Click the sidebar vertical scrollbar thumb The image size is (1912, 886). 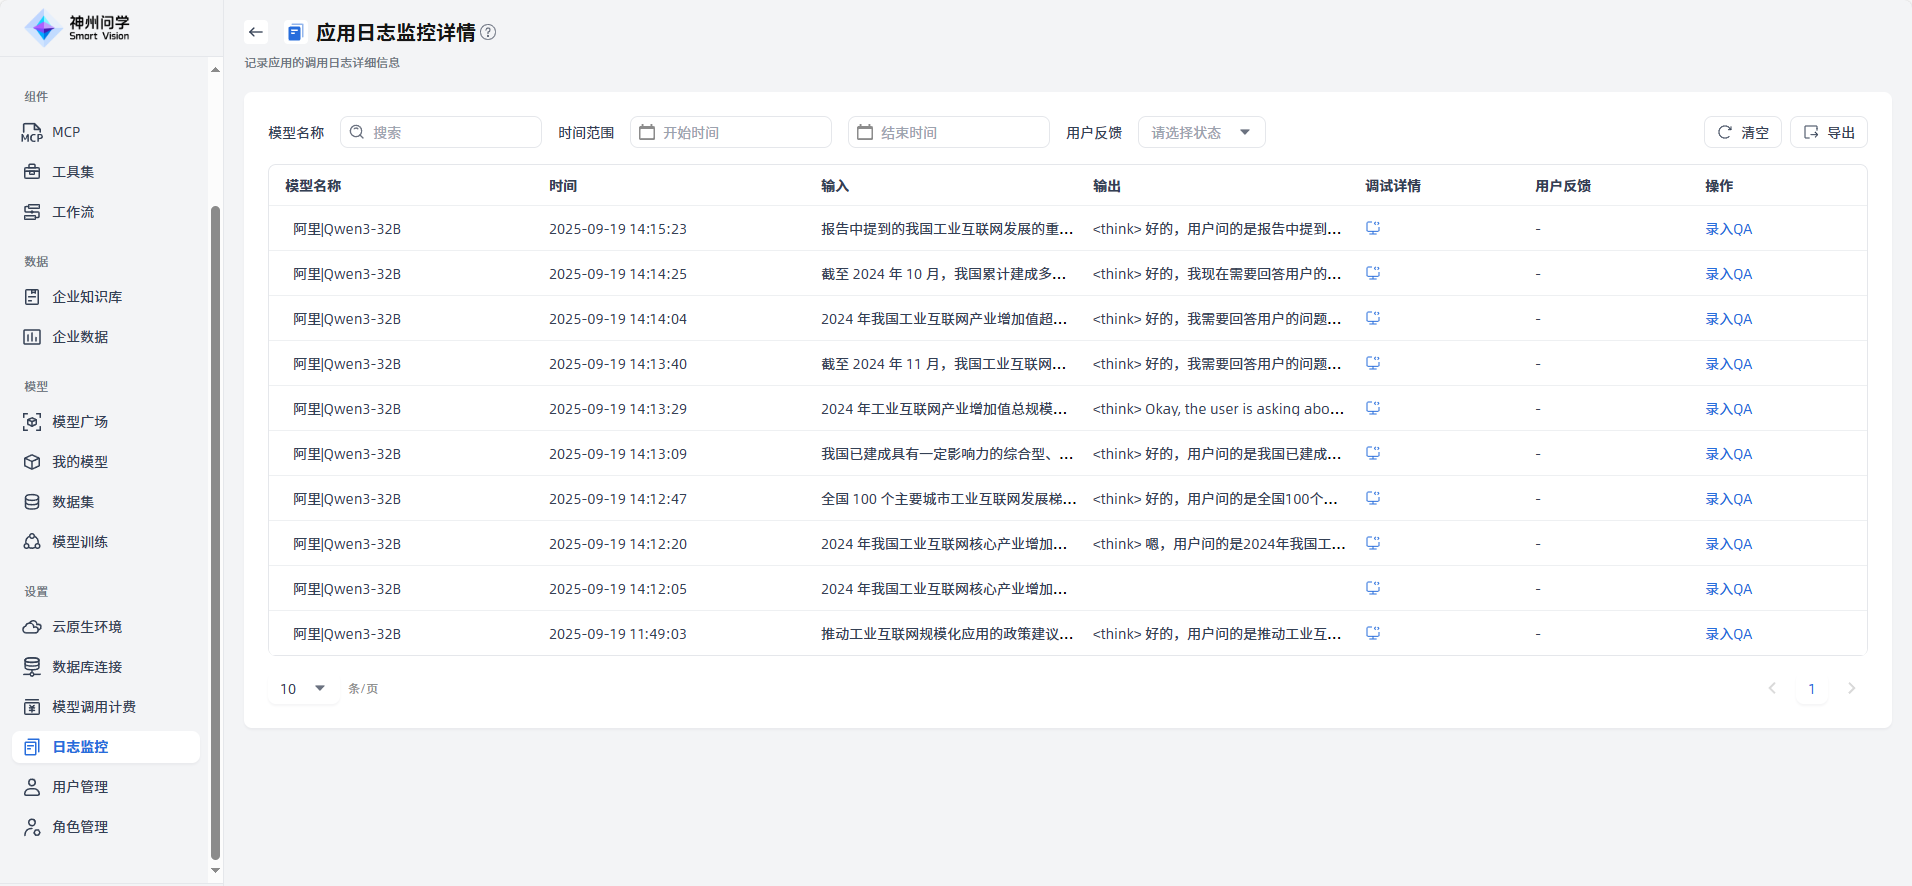point(215,530)
